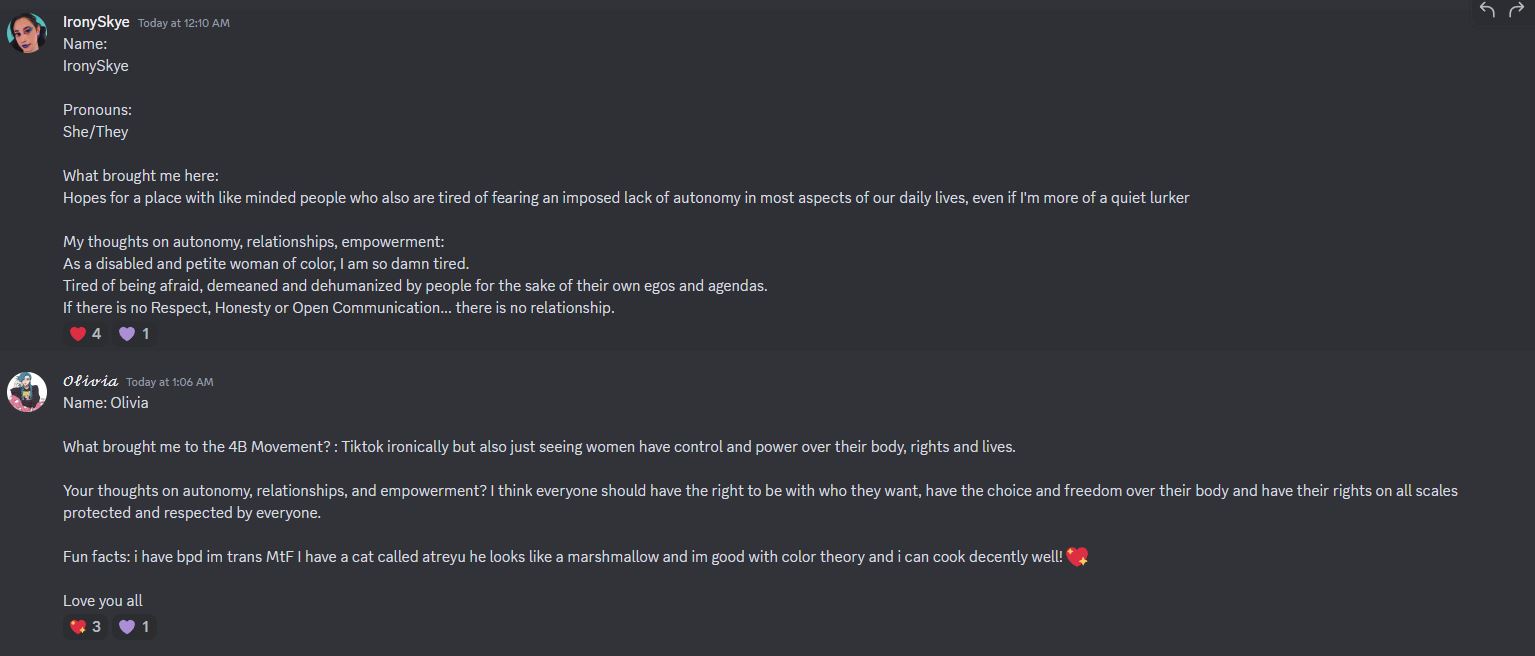Screen dimensions: 1535x656
Task: Click the 'What brought me to the 4B Movement' line
Action: pos(539,447)
